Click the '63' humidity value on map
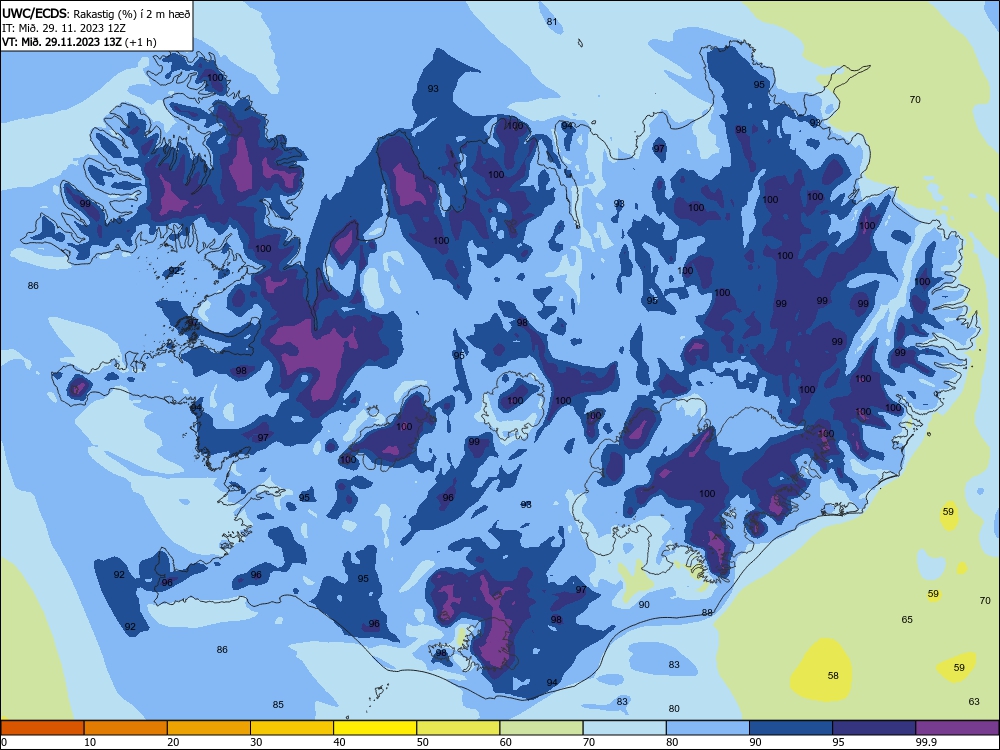The image size is (1000, 750). [x=974, y=702]
